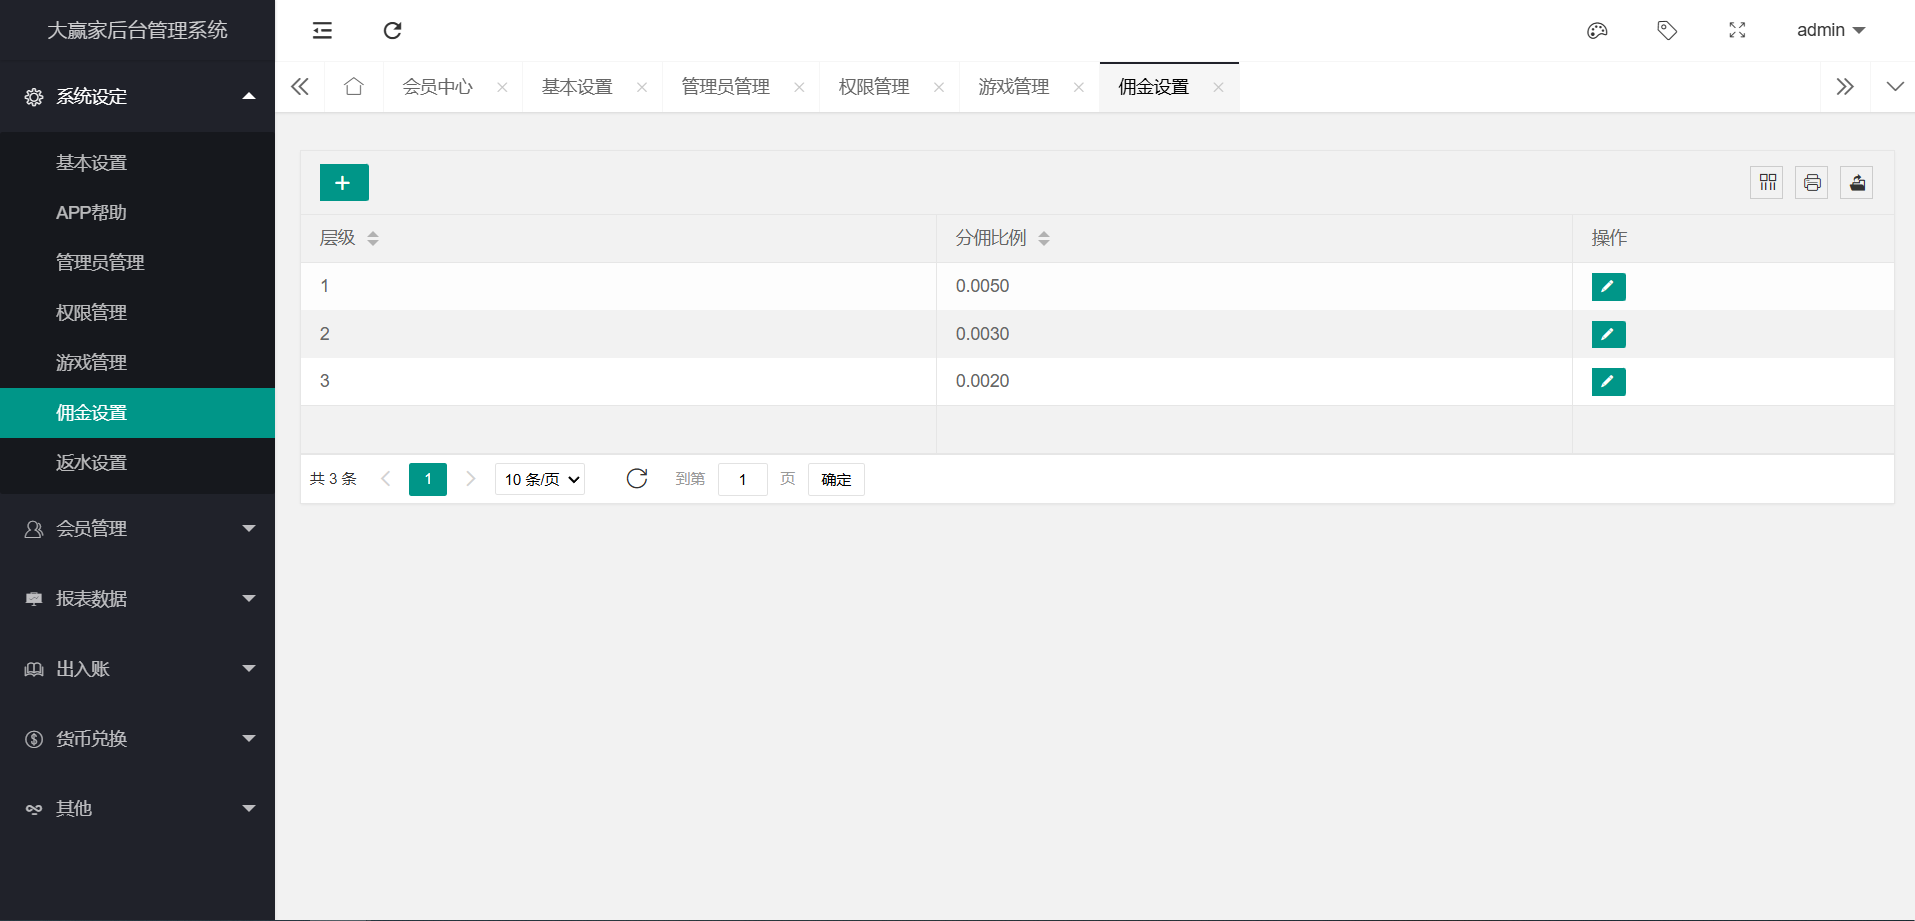The image size is (1915, 921).
Task: Open the theme palette icon
Action: coord(1597,31)
